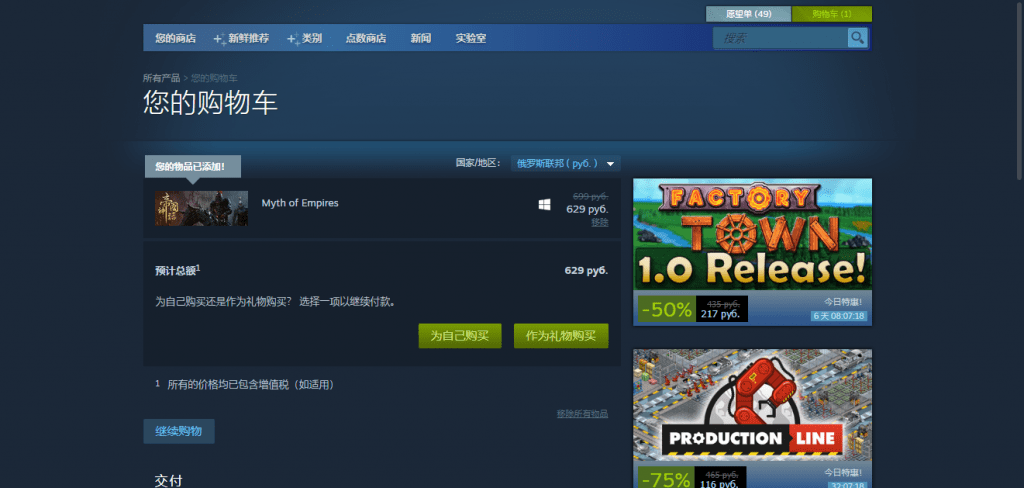Open the 愿望单 (49) wishlist button
The height and width of the screenshot is (488, 1024).
[x=748, y=14]
